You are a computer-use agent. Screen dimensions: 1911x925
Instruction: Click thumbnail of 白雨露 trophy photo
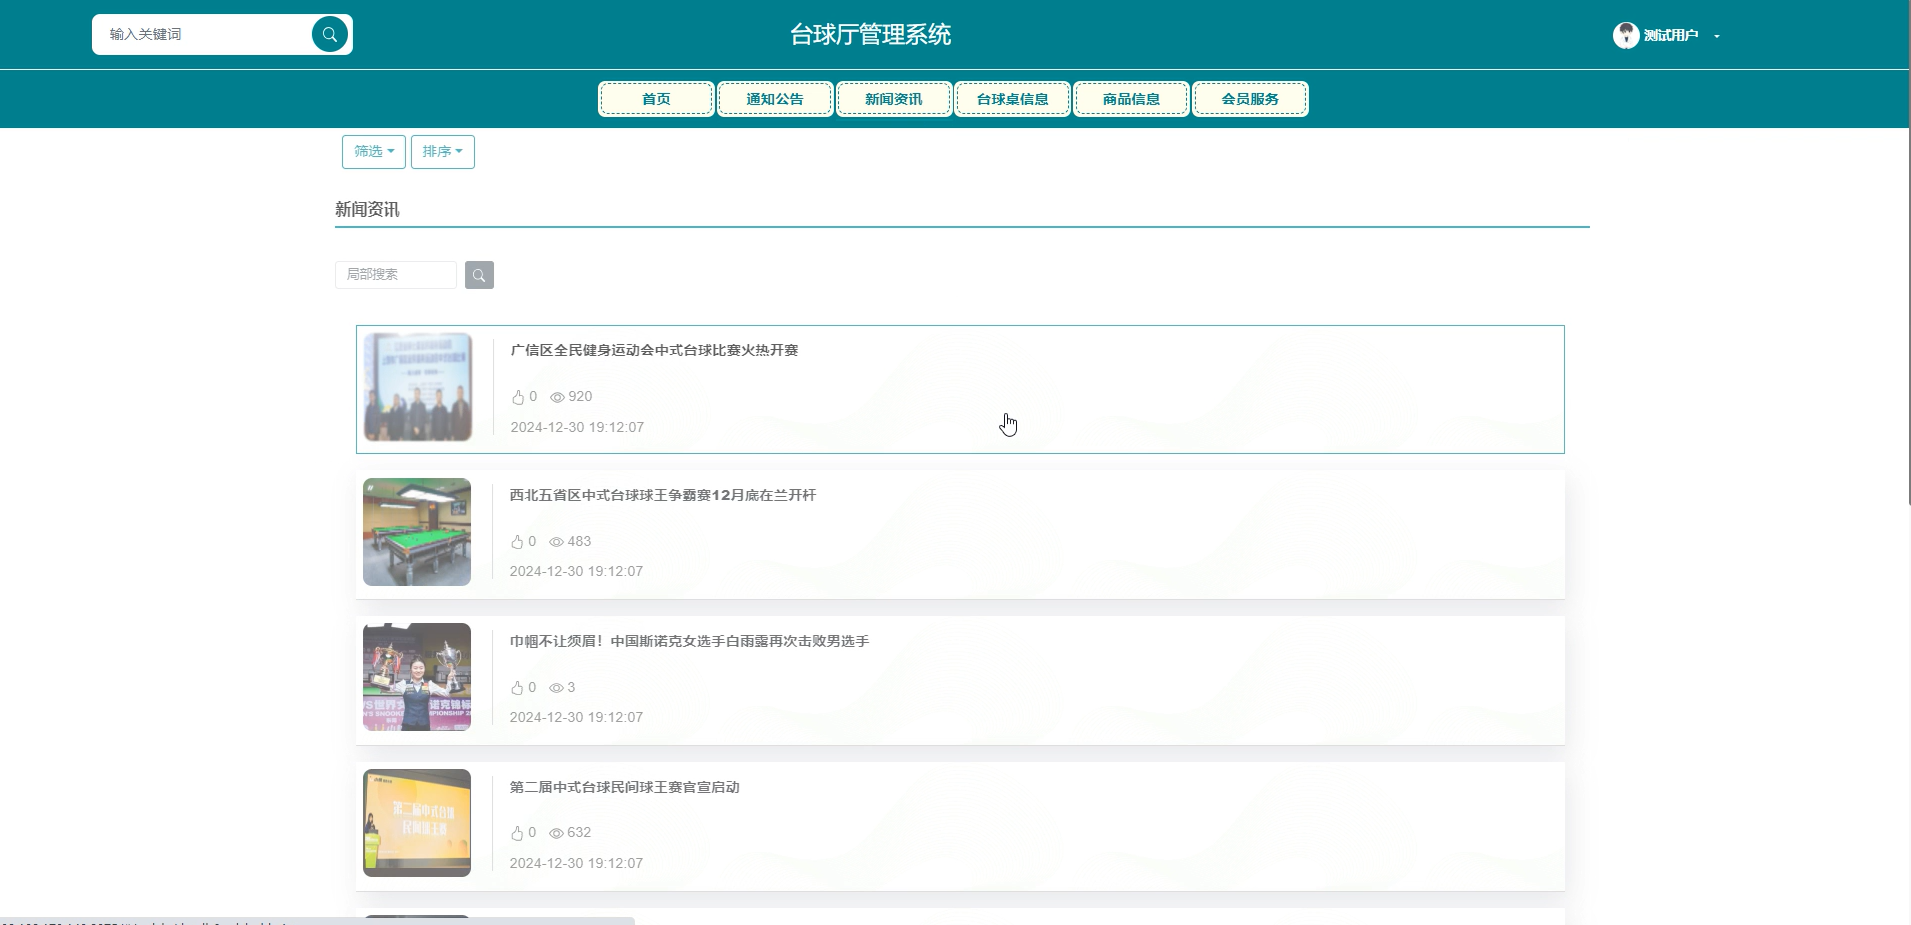coord(417,677)
